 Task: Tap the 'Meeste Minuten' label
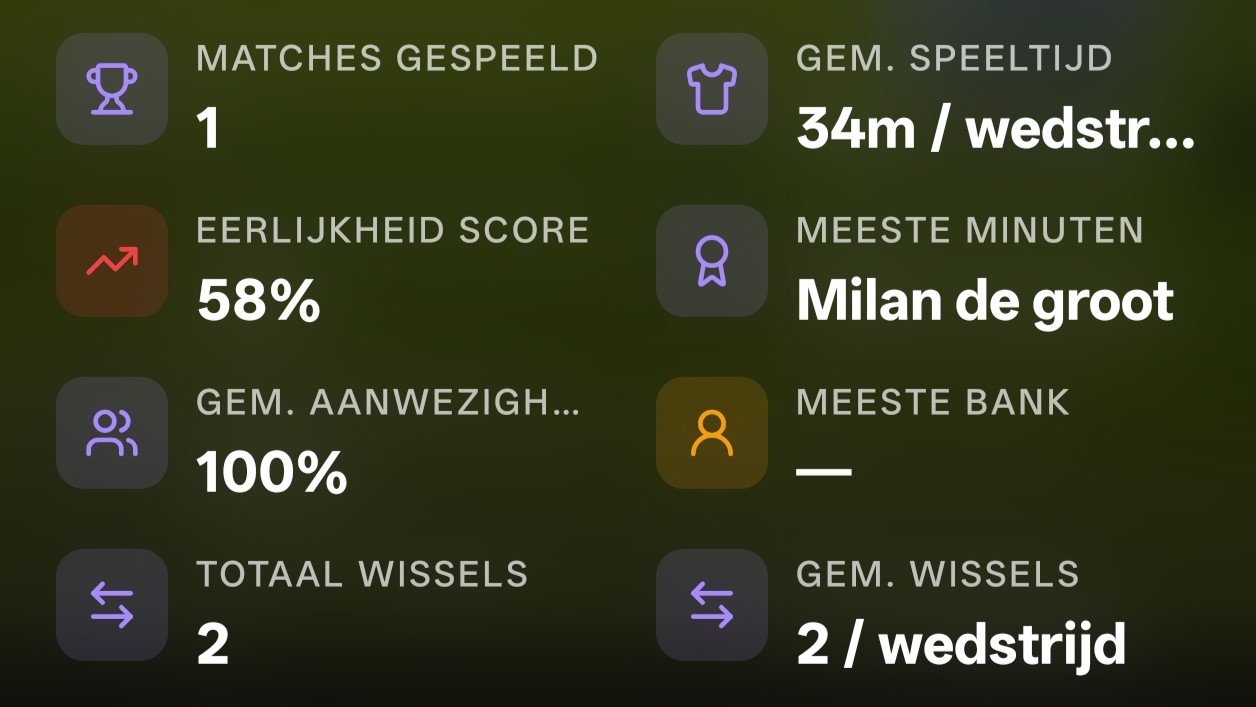pyautogui.click(x=969, y=230)
